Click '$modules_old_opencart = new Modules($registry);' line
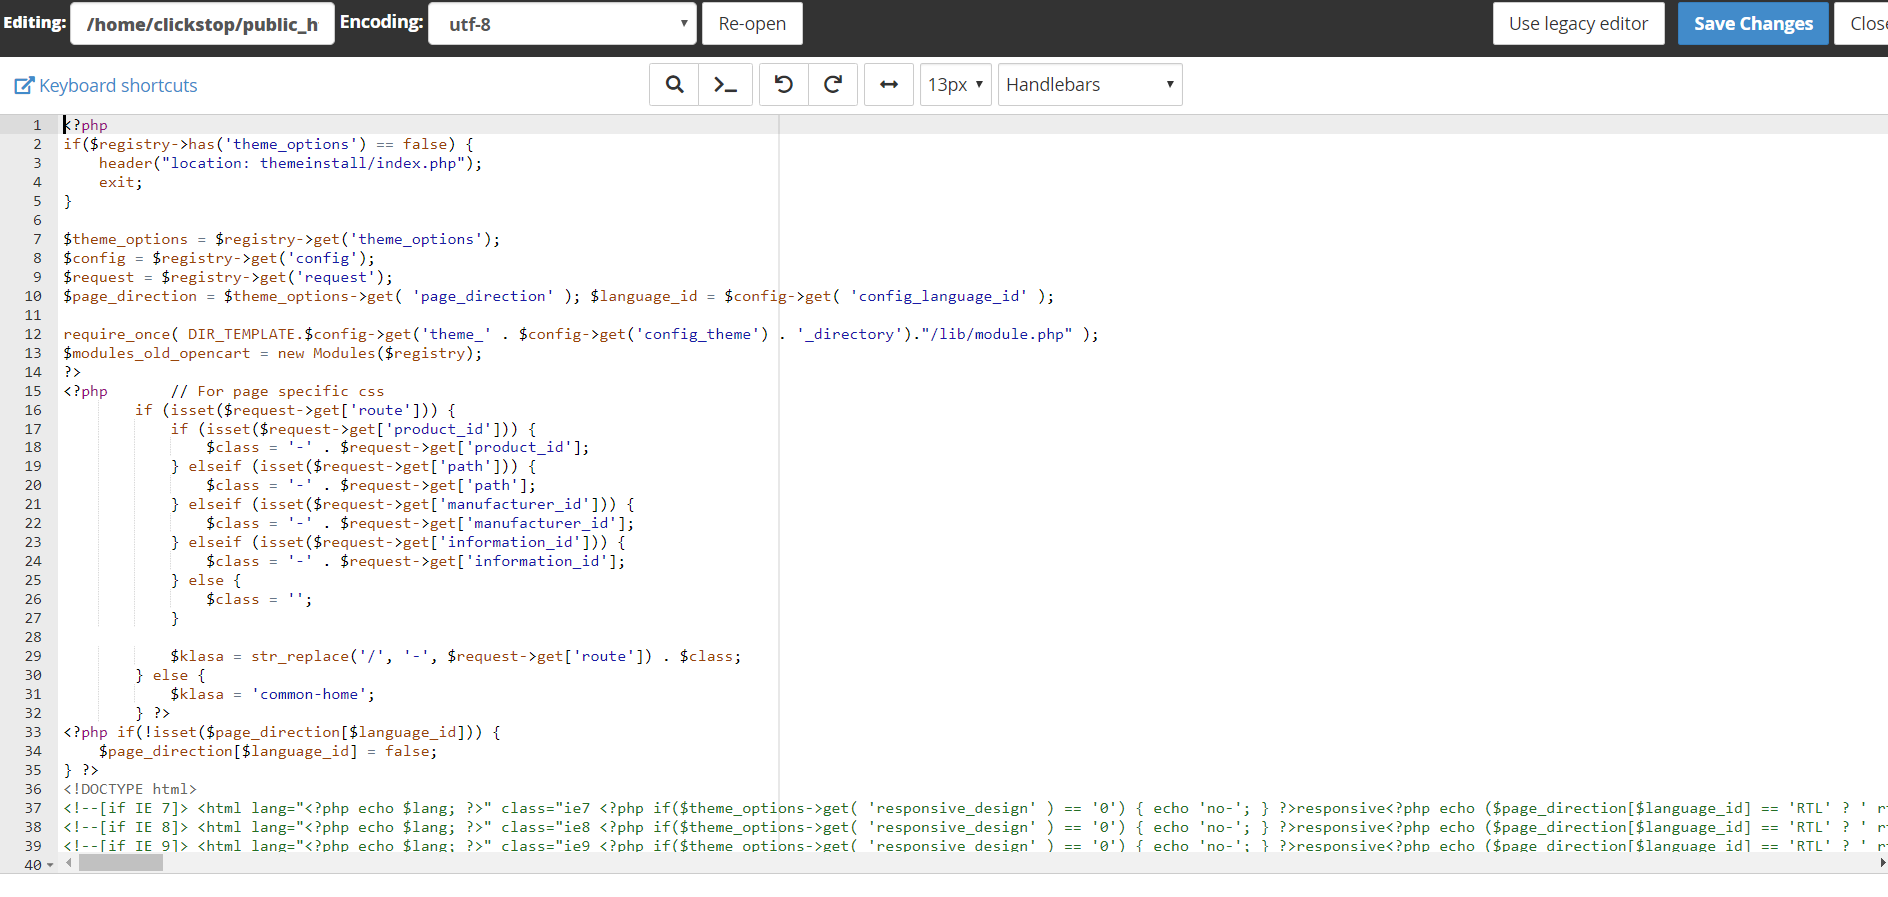The width and height of the screenshot is (1888, 897). [273, 353]
